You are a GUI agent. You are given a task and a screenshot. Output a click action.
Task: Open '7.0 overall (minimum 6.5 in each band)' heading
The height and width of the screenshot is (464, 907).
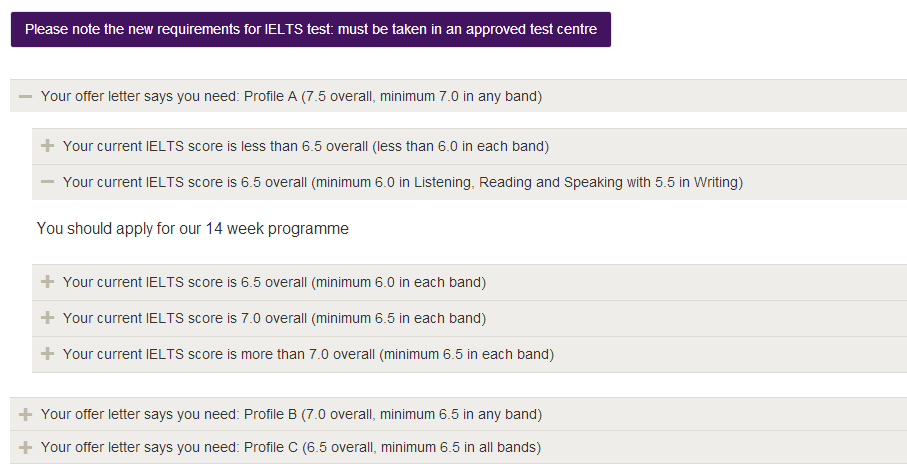click(x=274, y=318)
